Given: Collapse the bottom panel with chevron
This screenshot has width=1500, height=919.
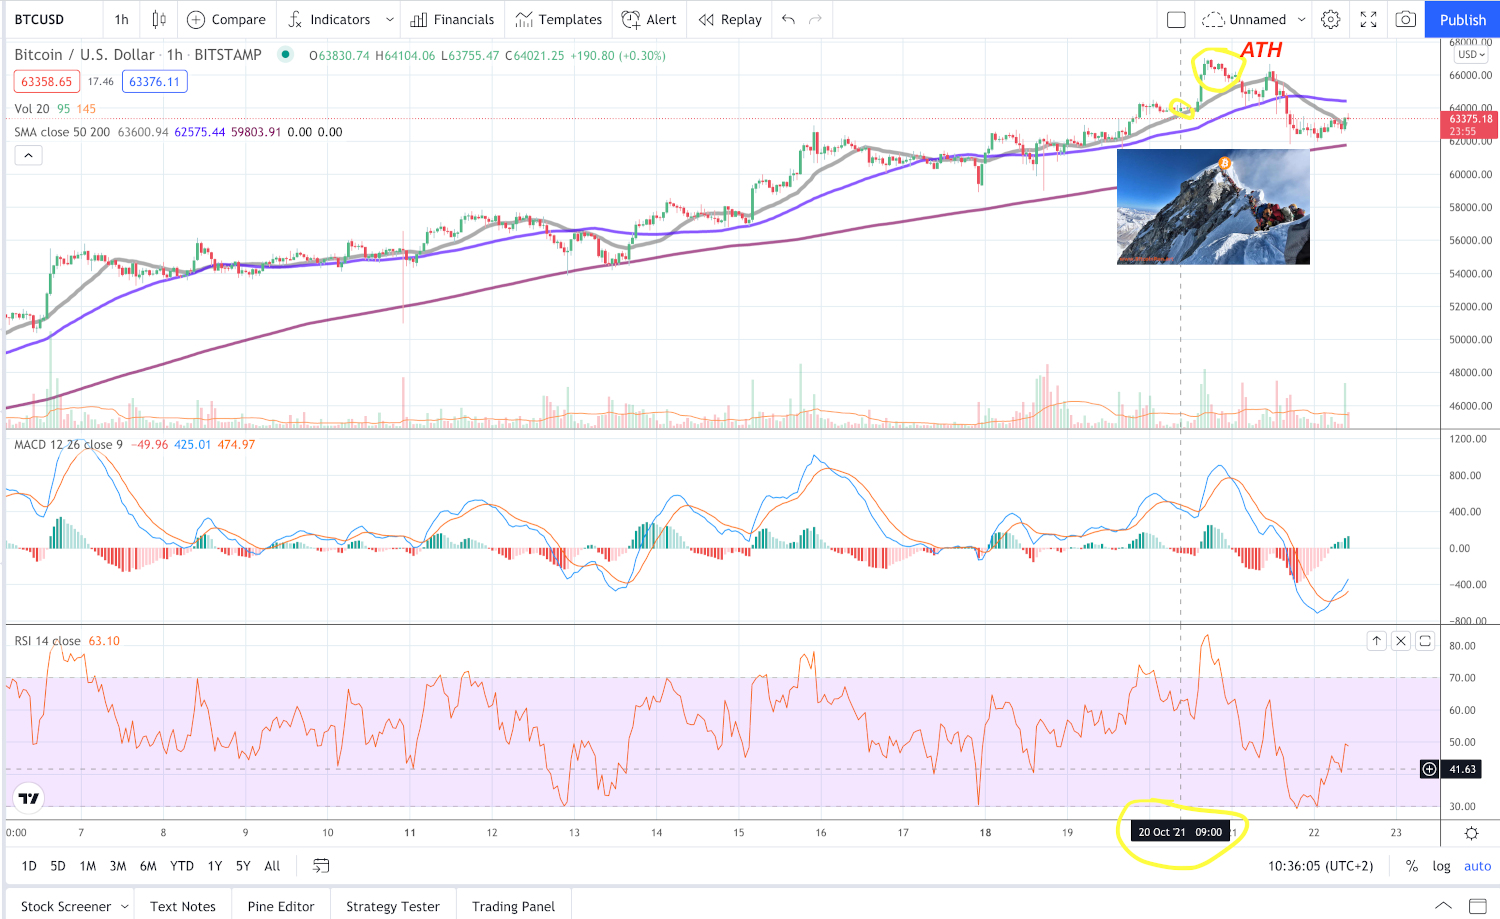Looking at the screenshot, I should point(1442,906).
